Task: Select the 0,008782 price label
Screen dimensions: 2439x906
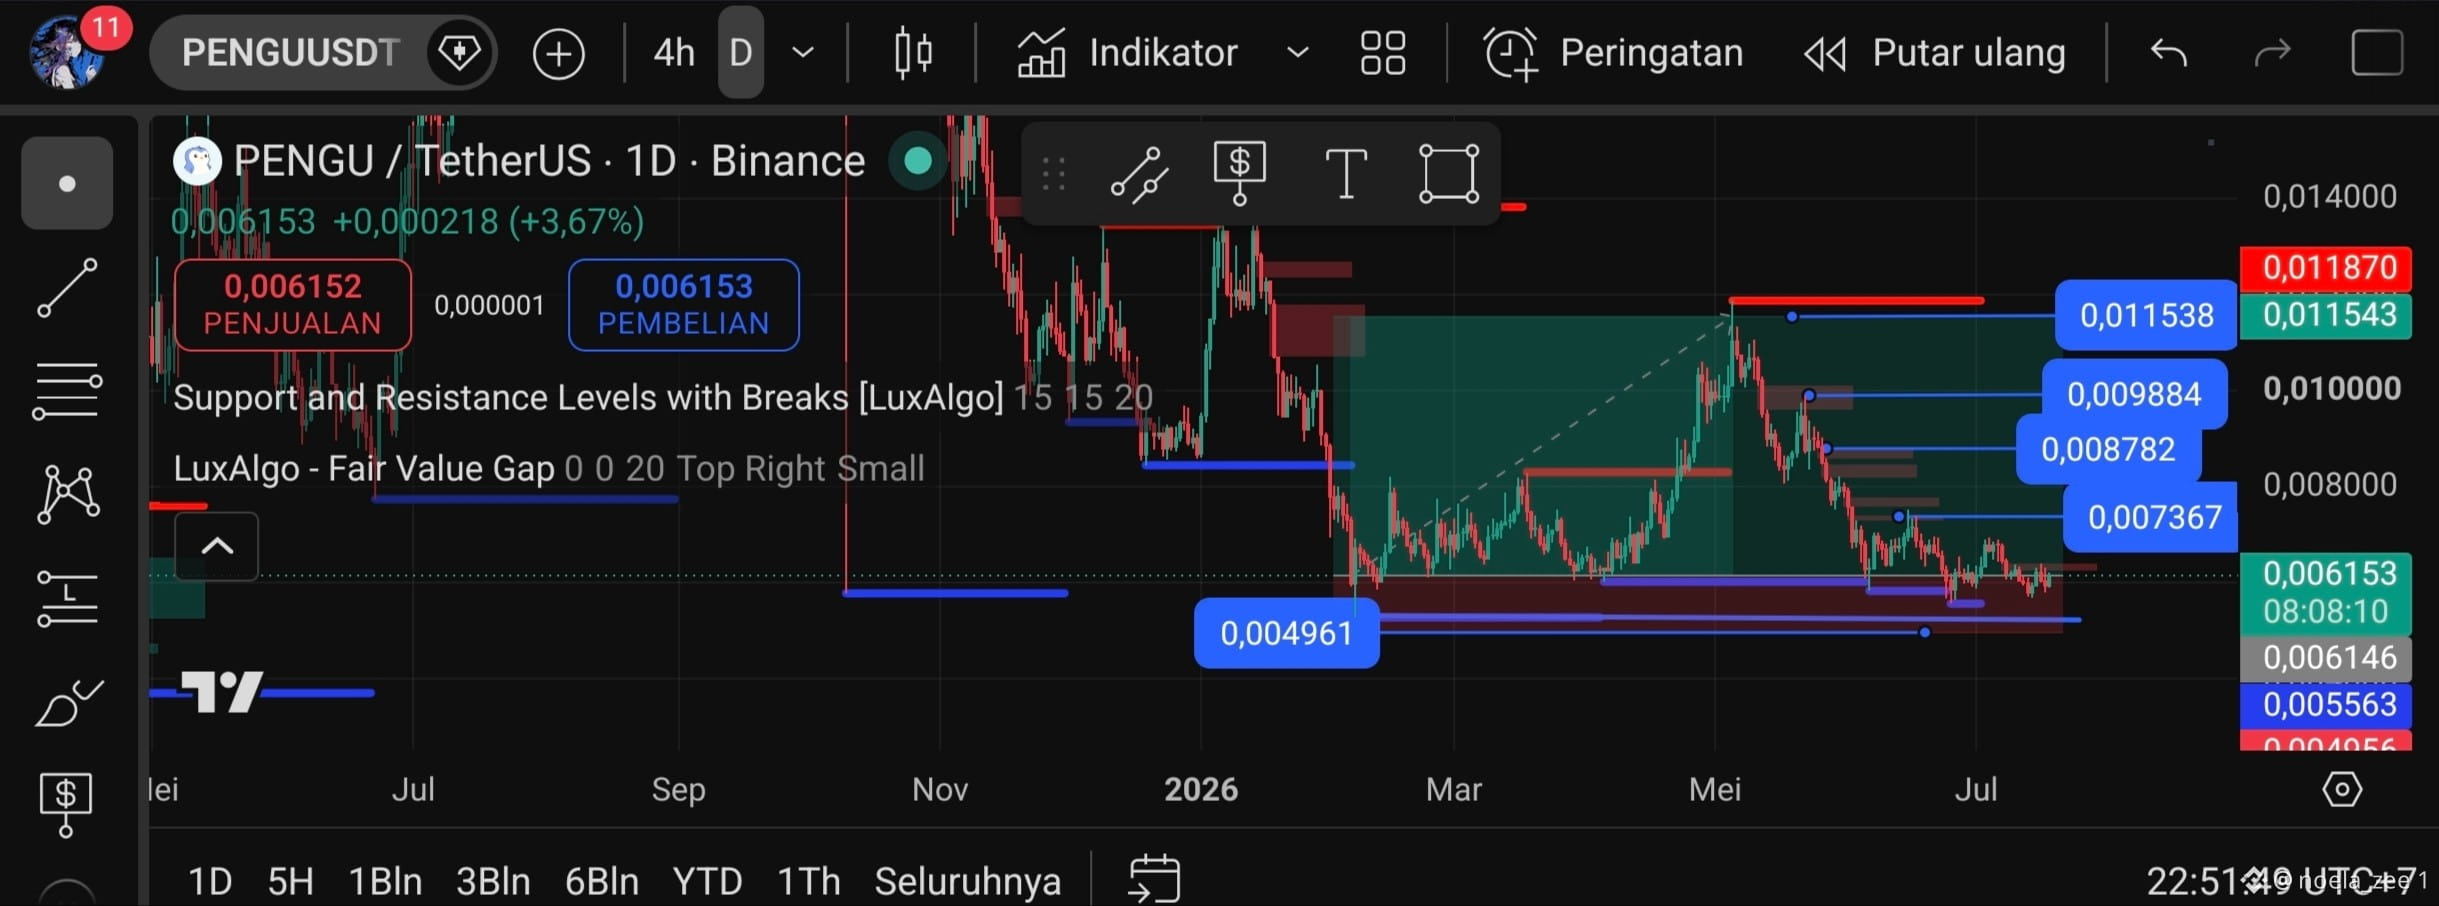Action: [2108, 449]
